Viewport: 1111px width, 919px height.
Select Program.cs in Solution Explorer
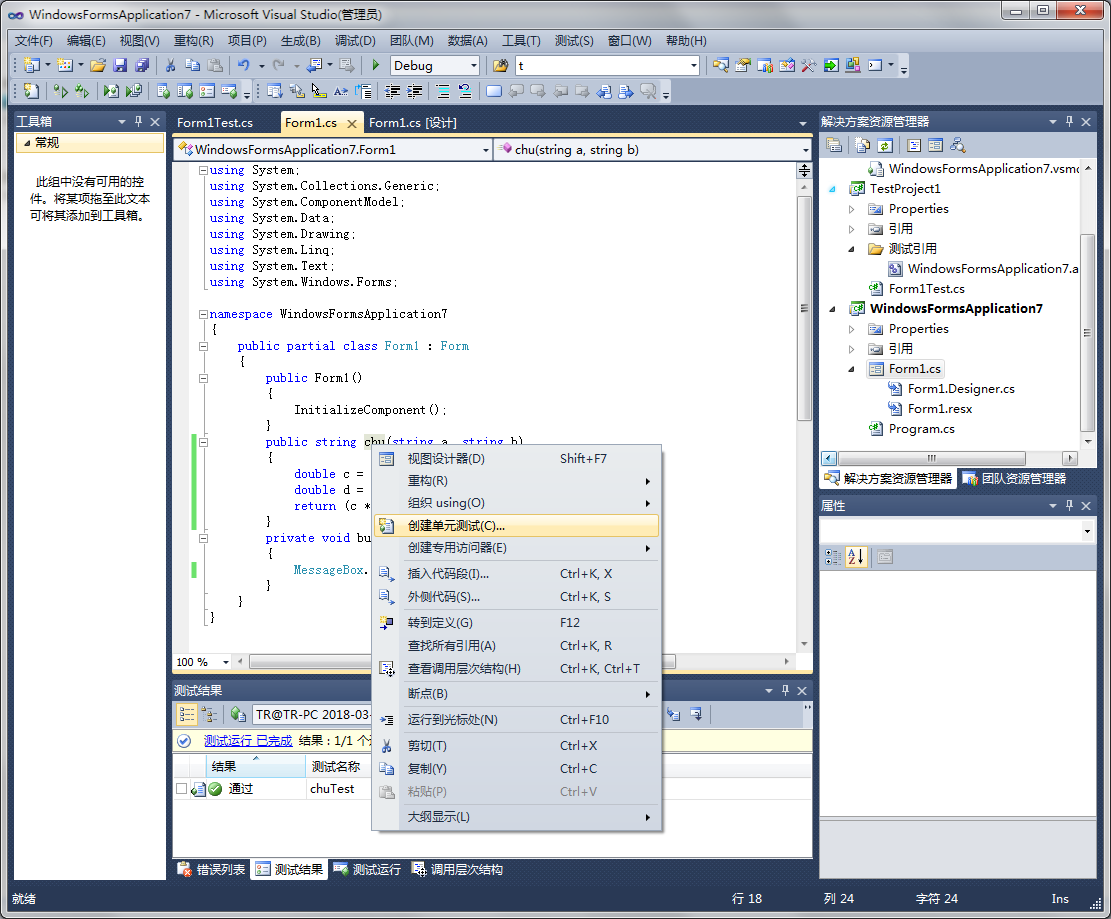pos(921,429)
